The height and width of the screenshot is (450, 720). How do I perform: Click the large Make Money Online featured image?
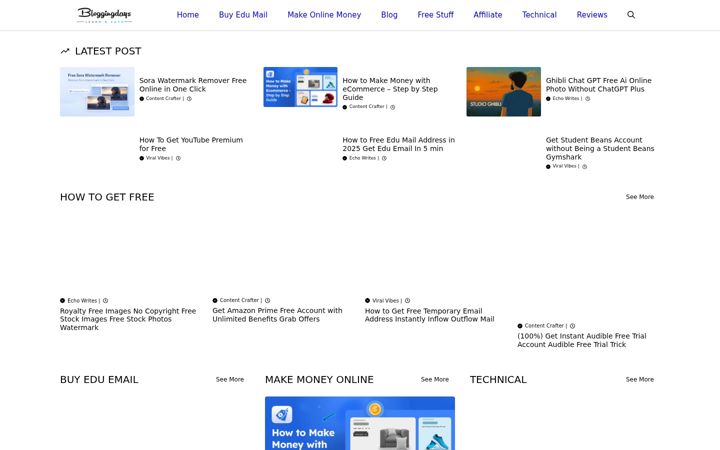point(360,423)
